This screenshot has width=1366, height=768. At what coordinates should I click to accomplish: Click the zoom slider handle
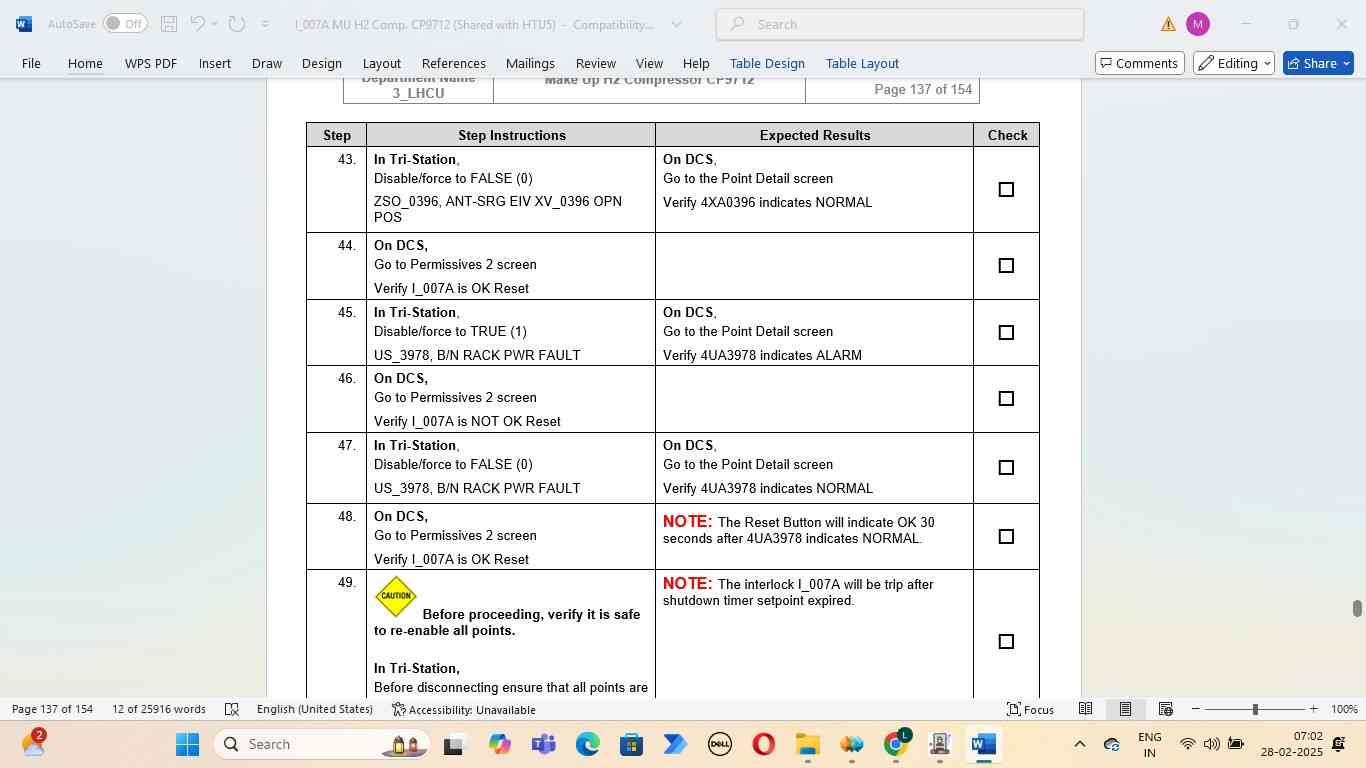(1255, 709)
